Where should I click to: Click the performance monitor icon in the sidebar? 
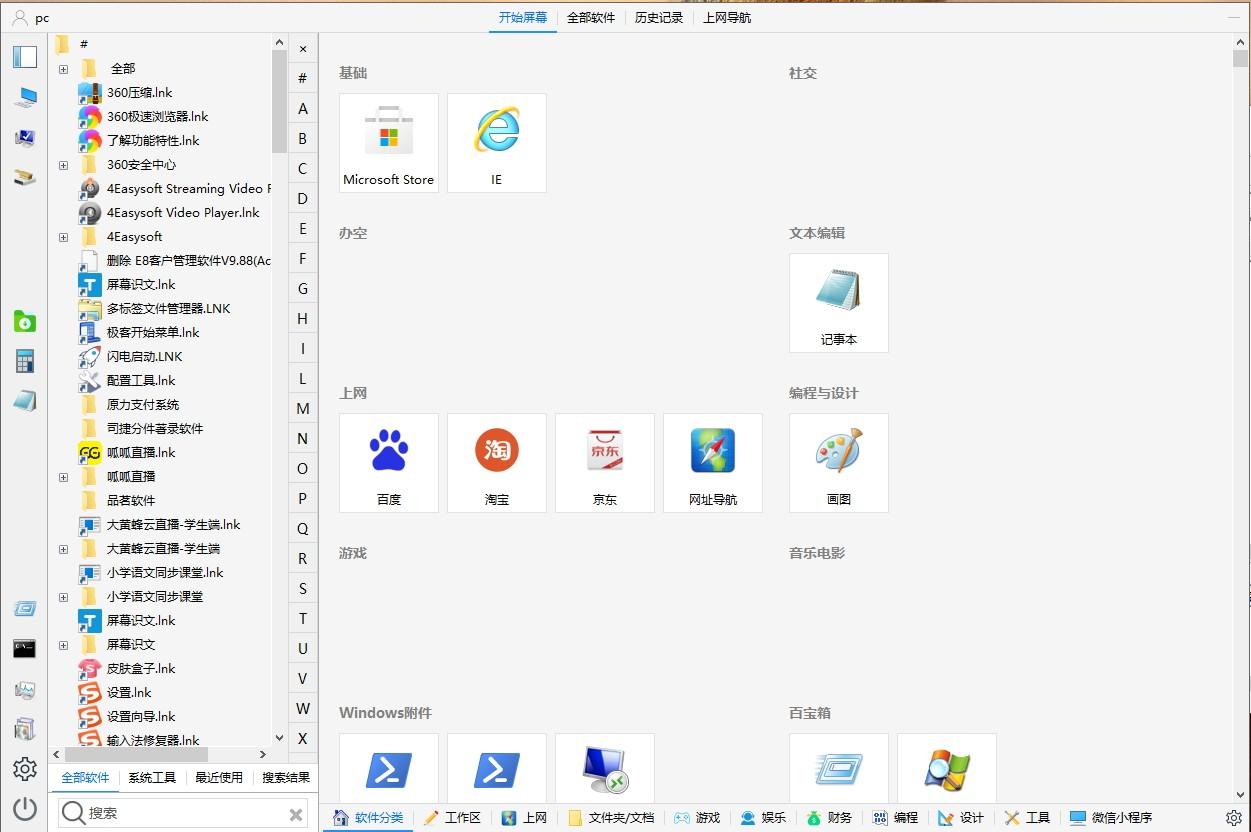point(25,690)
